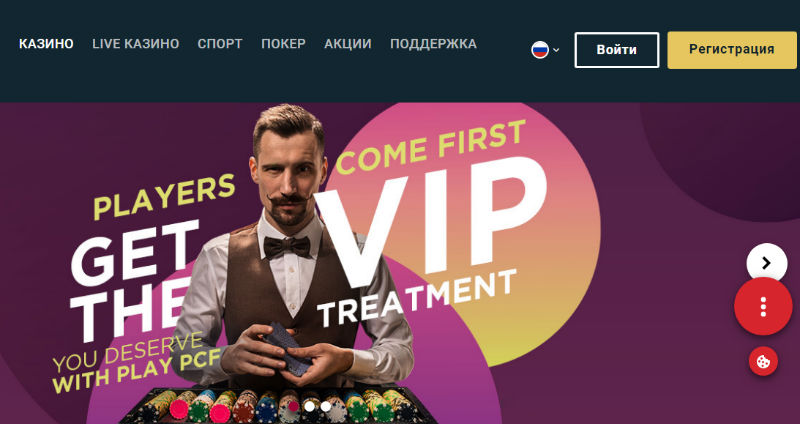
Task: Jump to the third carousel slide dot
Action: click(326, 407)
